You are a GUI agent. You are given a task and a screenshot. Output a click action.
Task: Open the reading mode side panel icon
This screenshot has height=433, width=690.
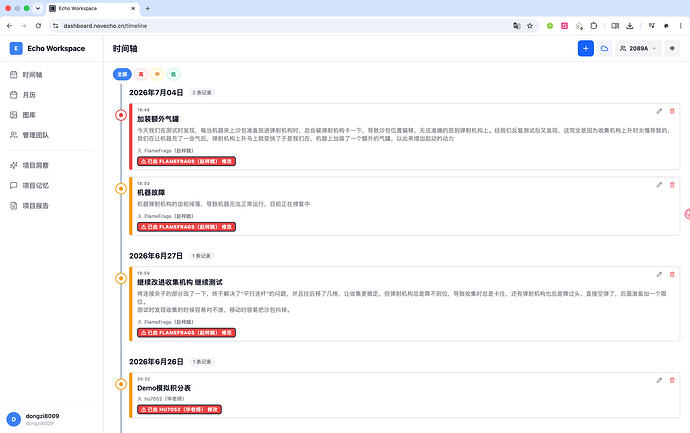click(x=615, y=26)
